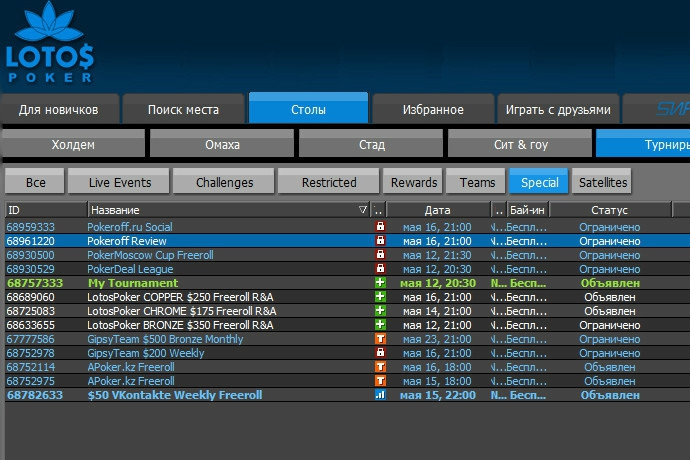Click lock icon beside PokerMoscow Cup Freeroll

coord(380,255)
